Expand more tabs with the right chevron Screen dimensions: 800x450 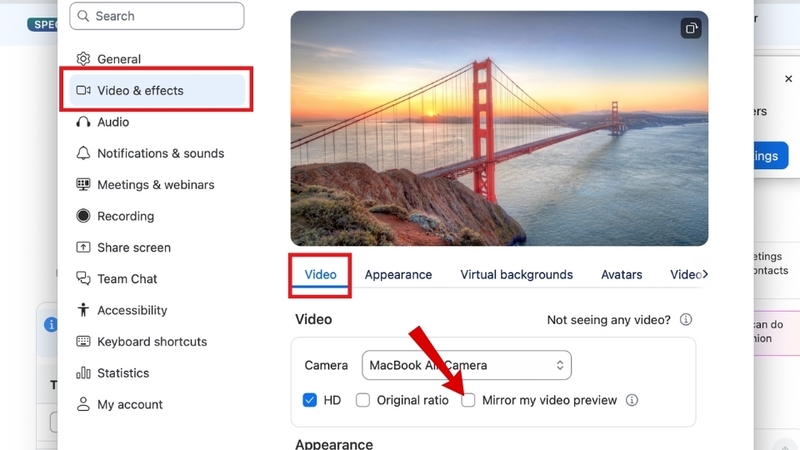[x=705, y=274]
